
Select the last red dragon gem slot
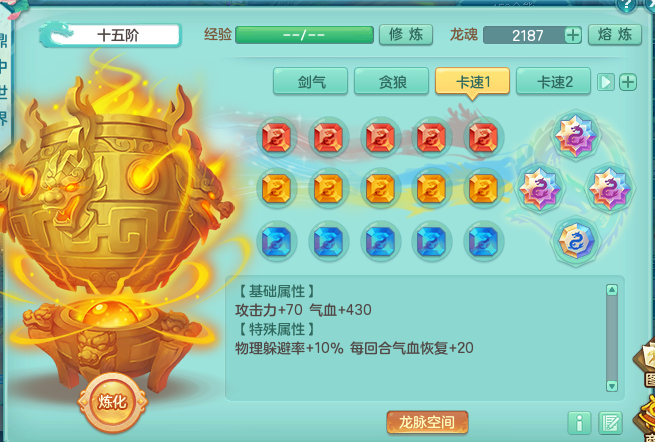coord(483,137)
